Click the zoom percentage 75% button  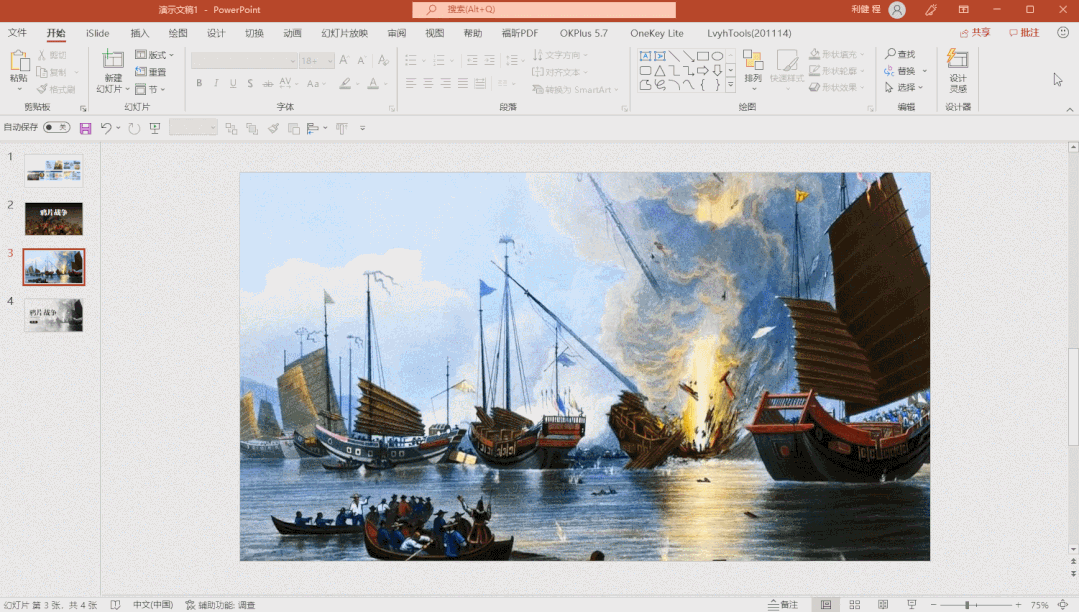point(1040,604)
